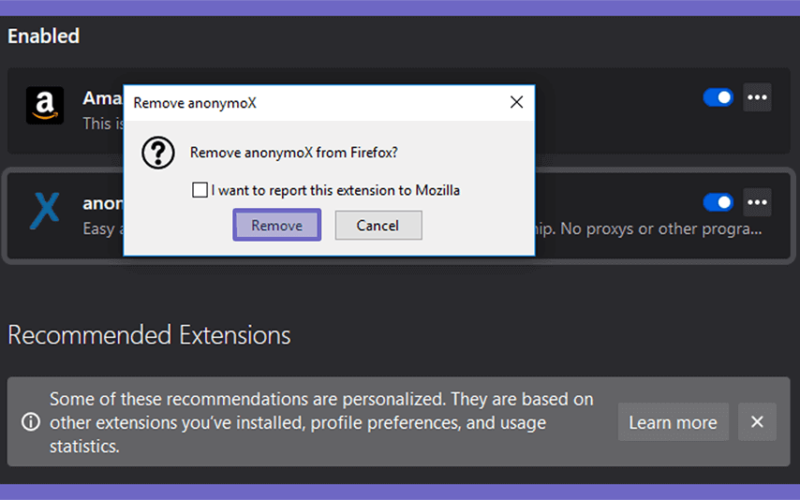800x500 pixels.
Task: Disable the Amazon extension toggle
Action: pyautogui.click(x=718, y=97)
